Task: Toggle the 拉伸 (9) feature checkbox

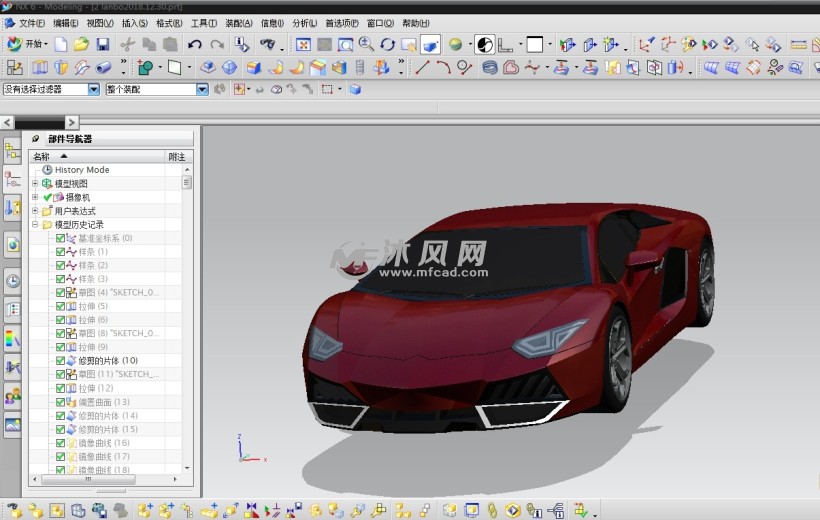Action: click(60, 347)
